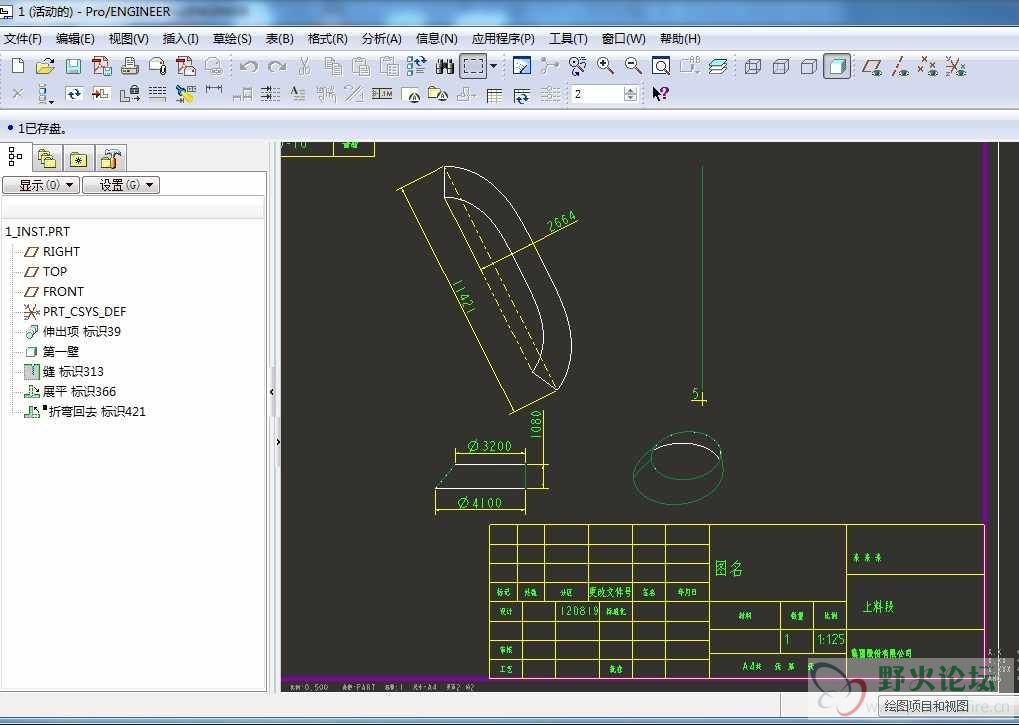Image resolution: width=1019 pixels, height=725 pixels.
Task: Toggle datum points display
Action: (928, 66)
